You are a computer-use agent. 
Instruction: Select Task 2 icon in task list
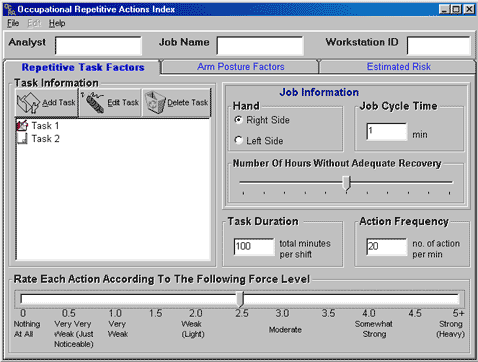pyautogui.click(x=22, y=139)
